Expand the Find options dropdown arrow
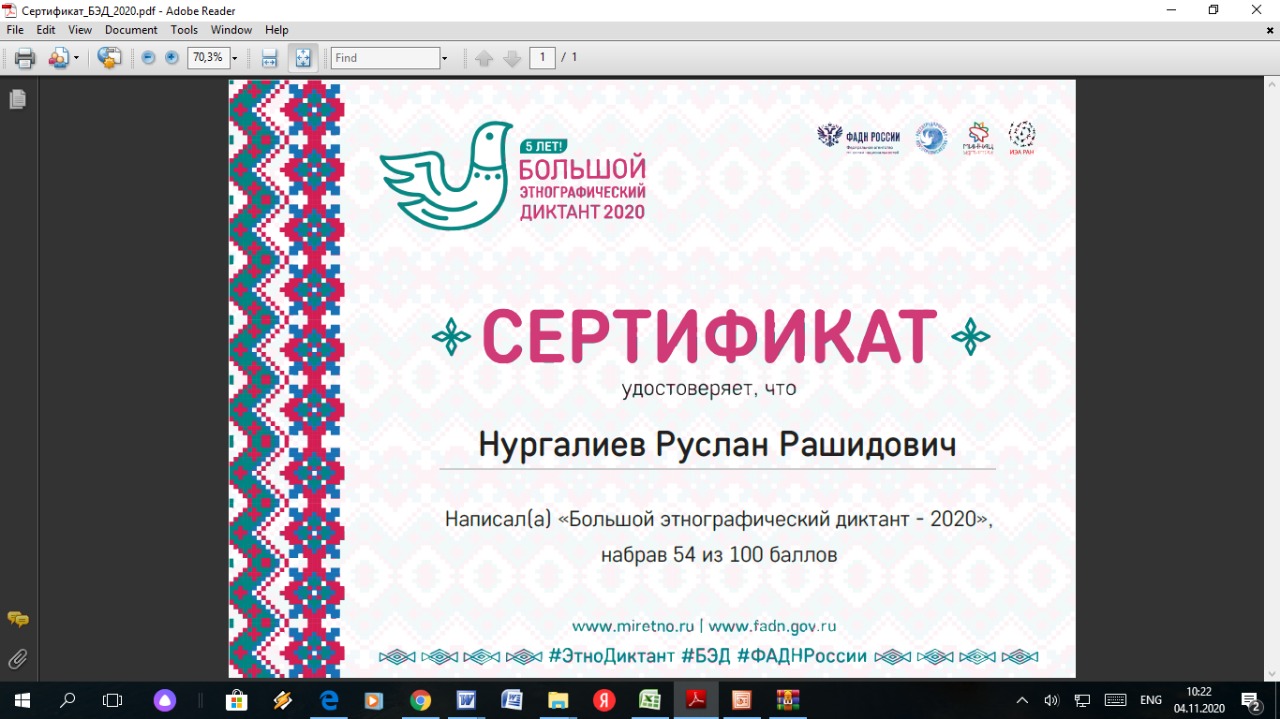1280x719 pixels. click(444, 58)
